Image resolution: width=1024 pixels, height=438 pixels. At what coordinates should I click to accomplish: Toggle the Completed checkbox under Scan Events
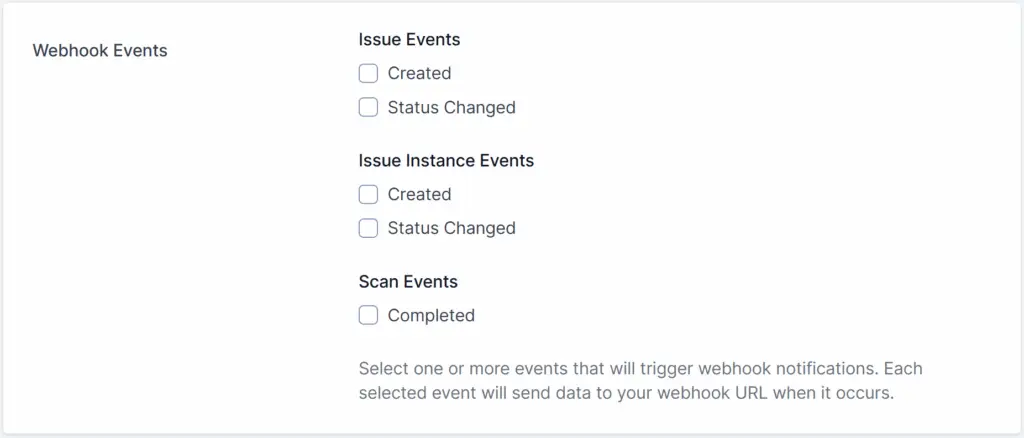pyautogui.click(x=368, y=315)
